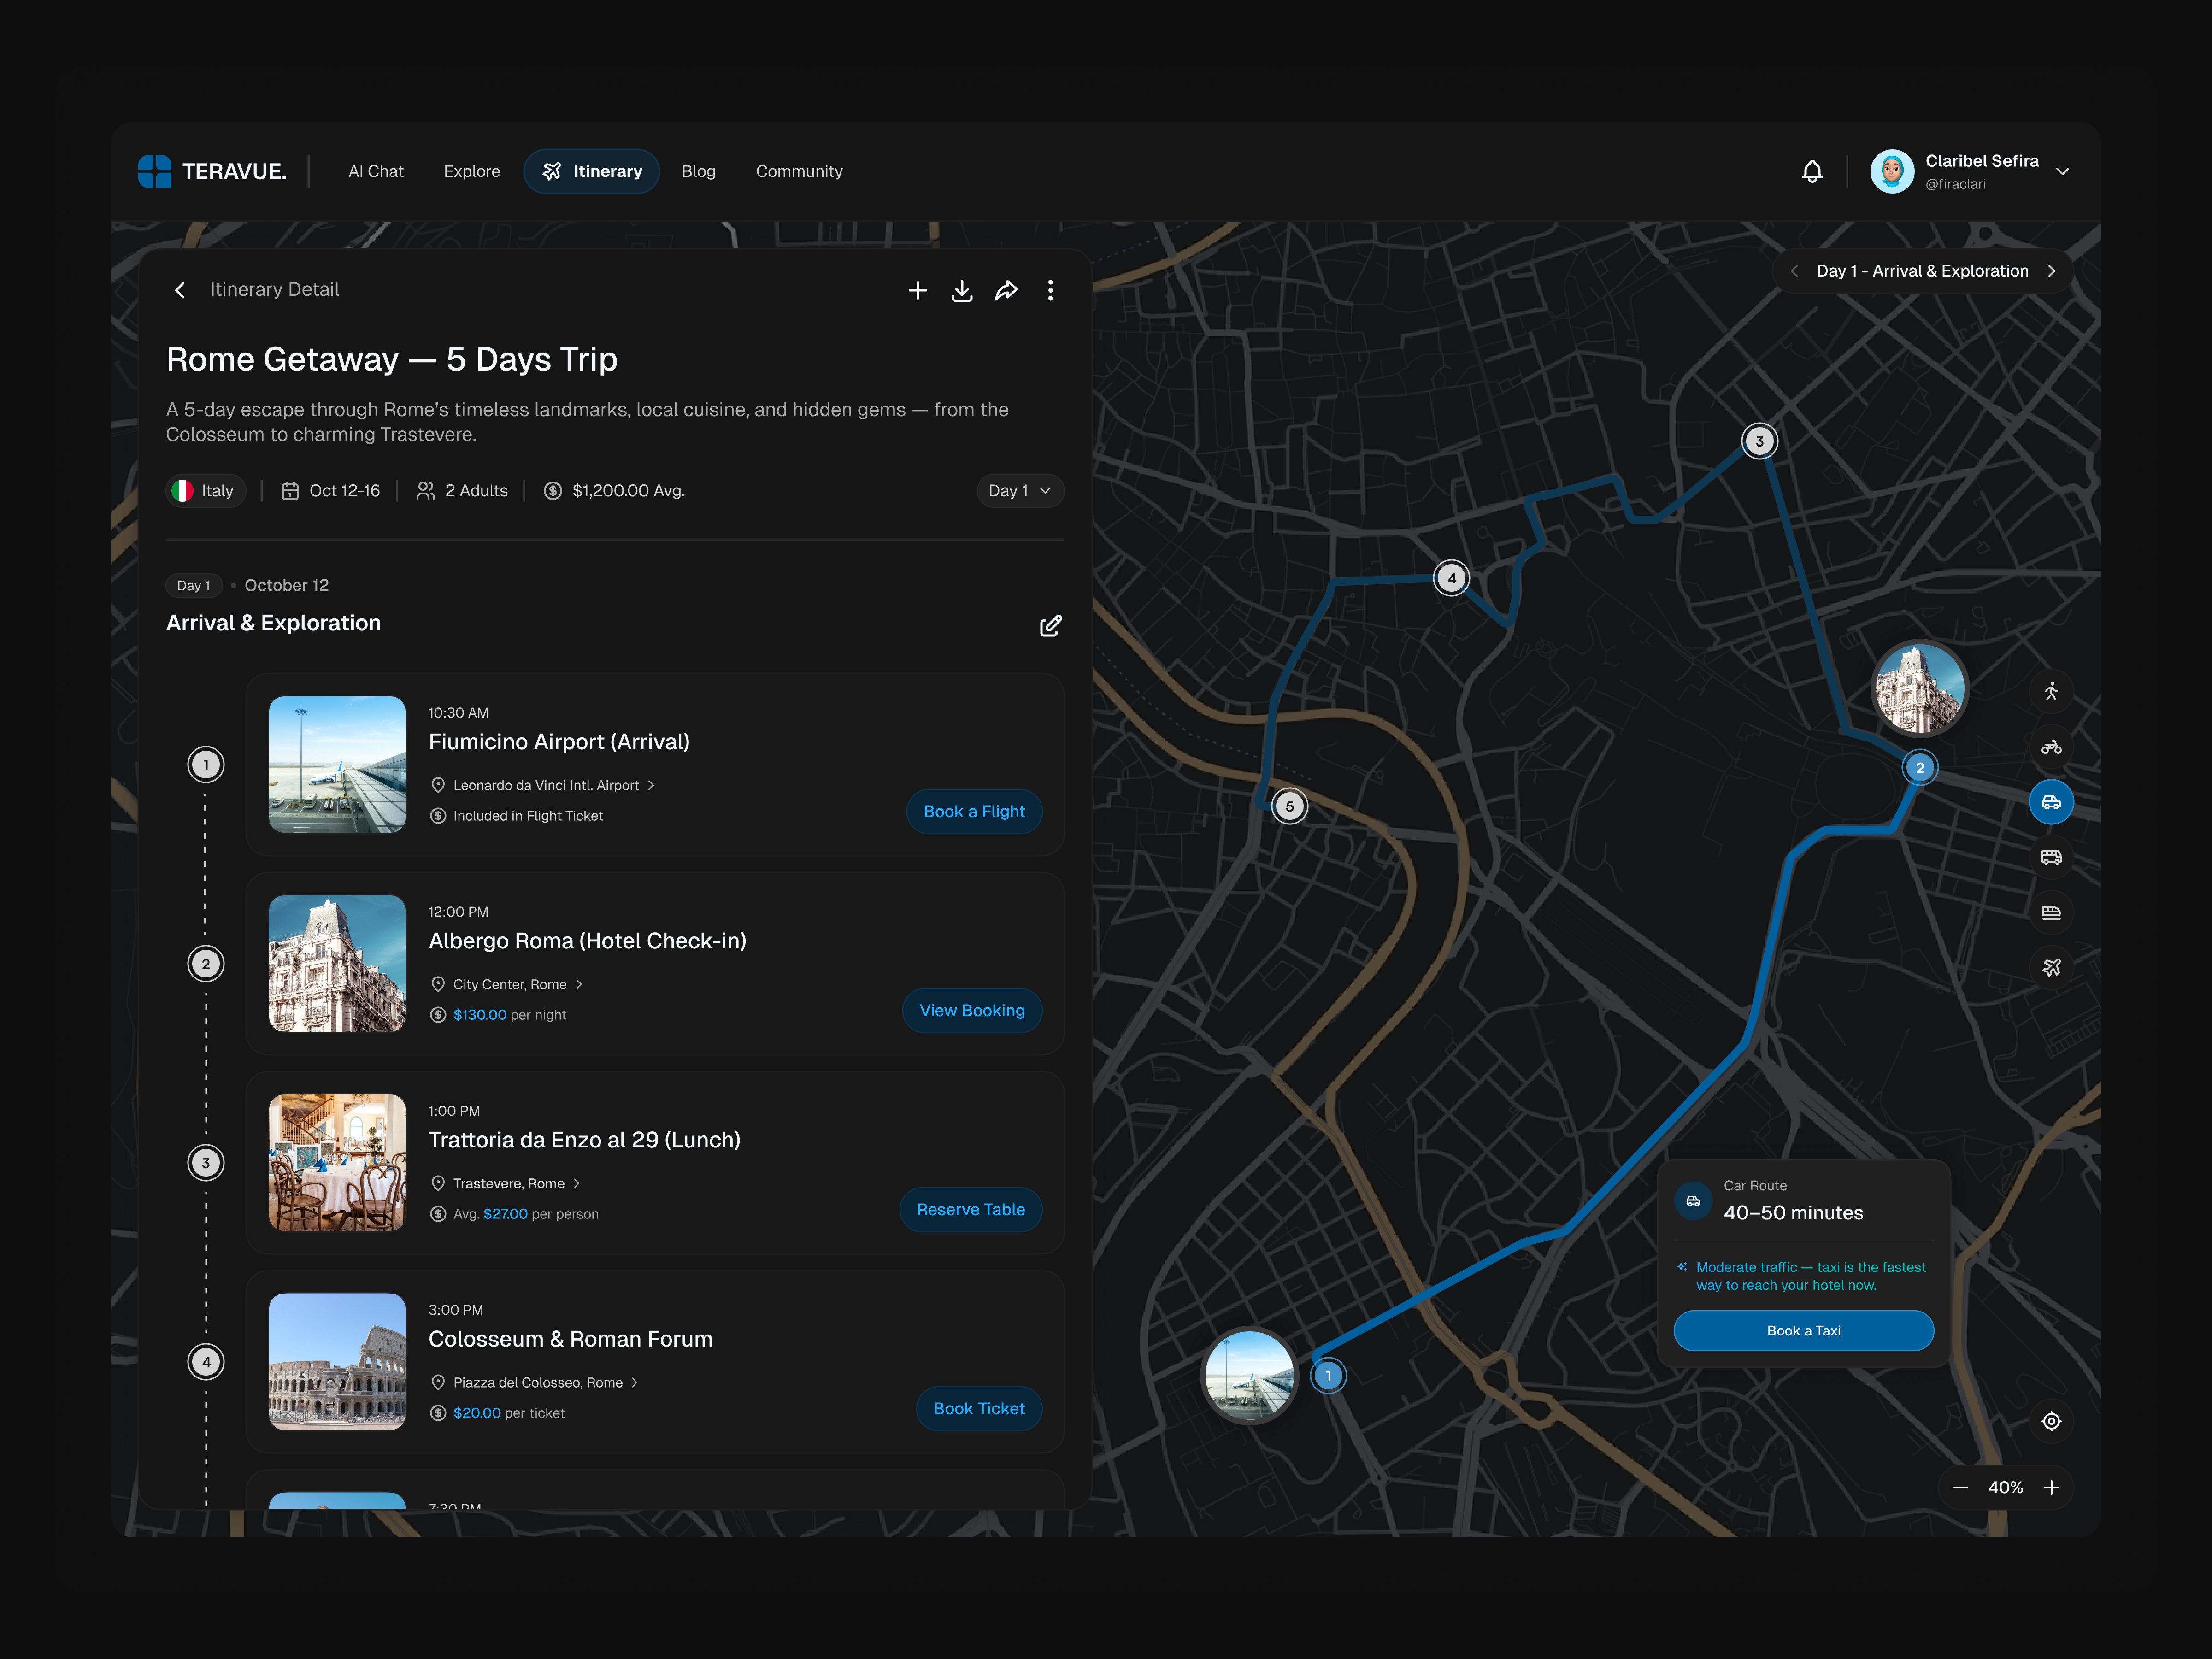2212x1659 pixels.
Task: Expand the Day 1 selector dropdown
Action: [1019, 490]
